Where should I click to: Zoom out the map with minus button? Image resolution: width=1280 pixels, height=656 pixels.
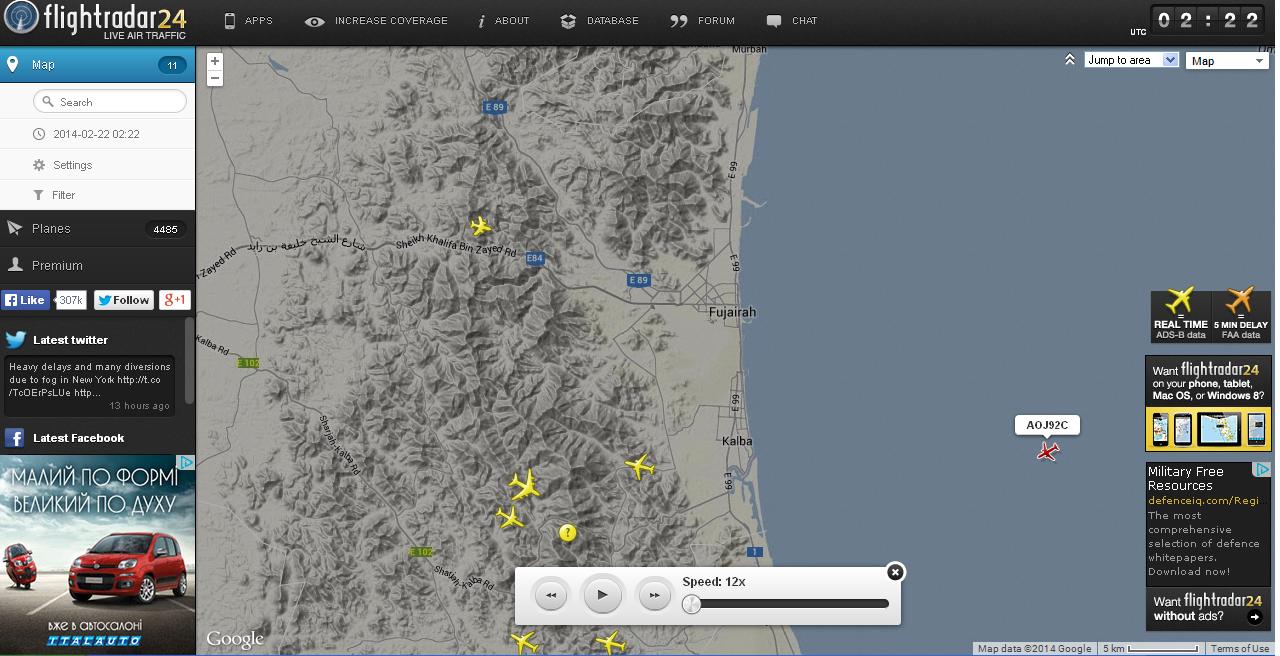tap(215, 78)
